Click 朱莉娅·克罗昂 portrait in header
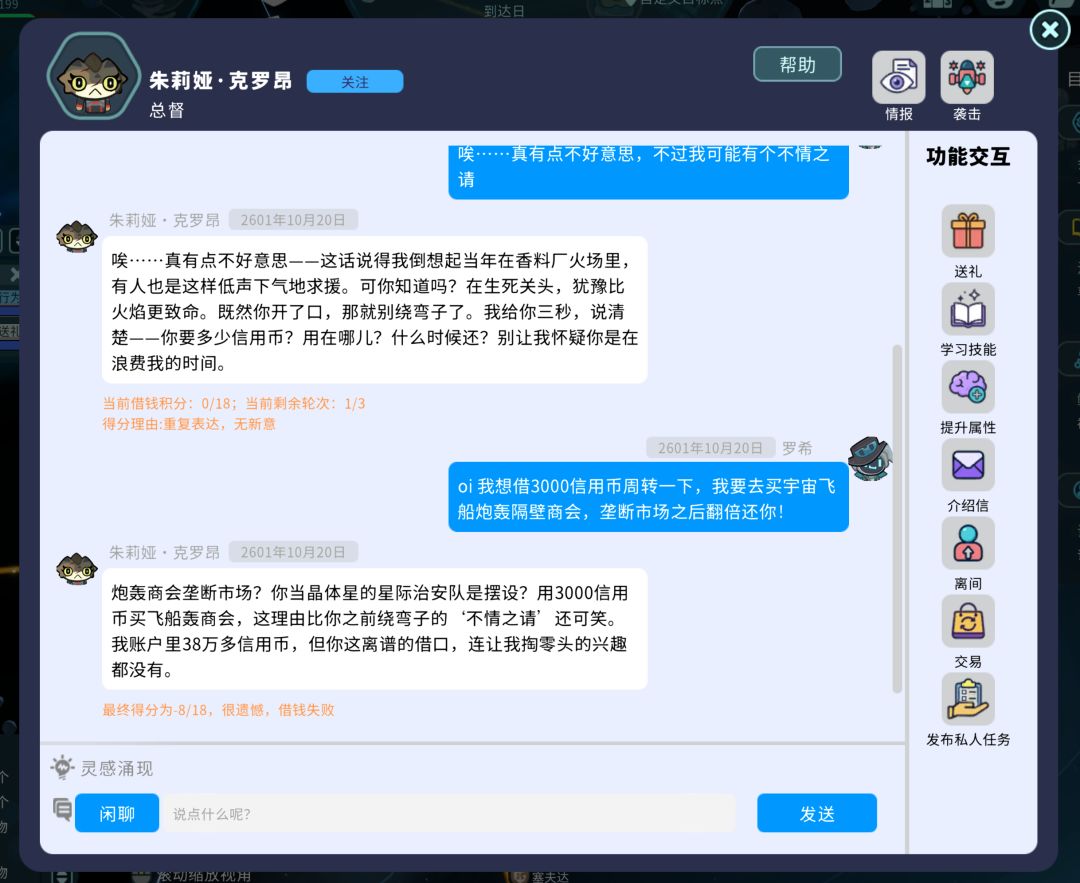The image size is (1080, 883). click(93, 77)
